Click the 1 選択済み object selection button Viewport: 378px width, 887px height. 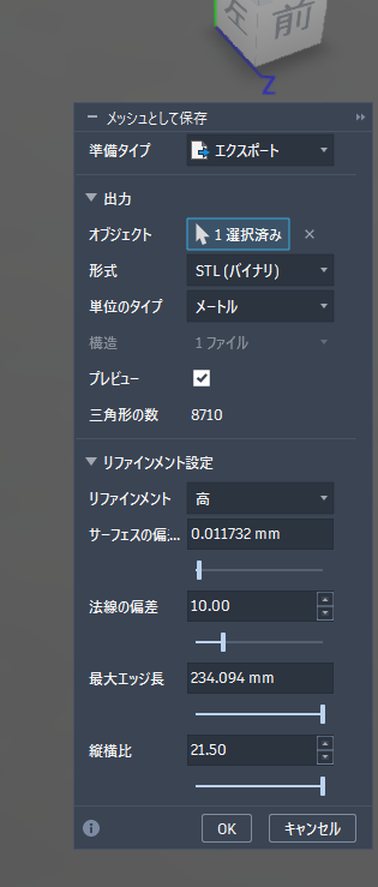238,234
